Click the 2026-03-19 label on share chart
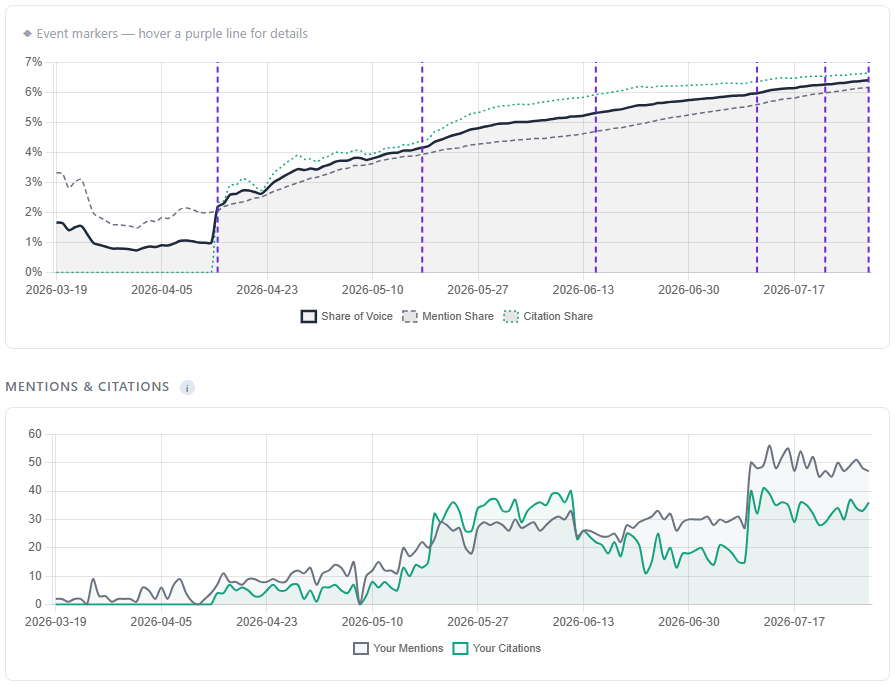This screenshot has height=686, width=895. (x=57, y=290)
